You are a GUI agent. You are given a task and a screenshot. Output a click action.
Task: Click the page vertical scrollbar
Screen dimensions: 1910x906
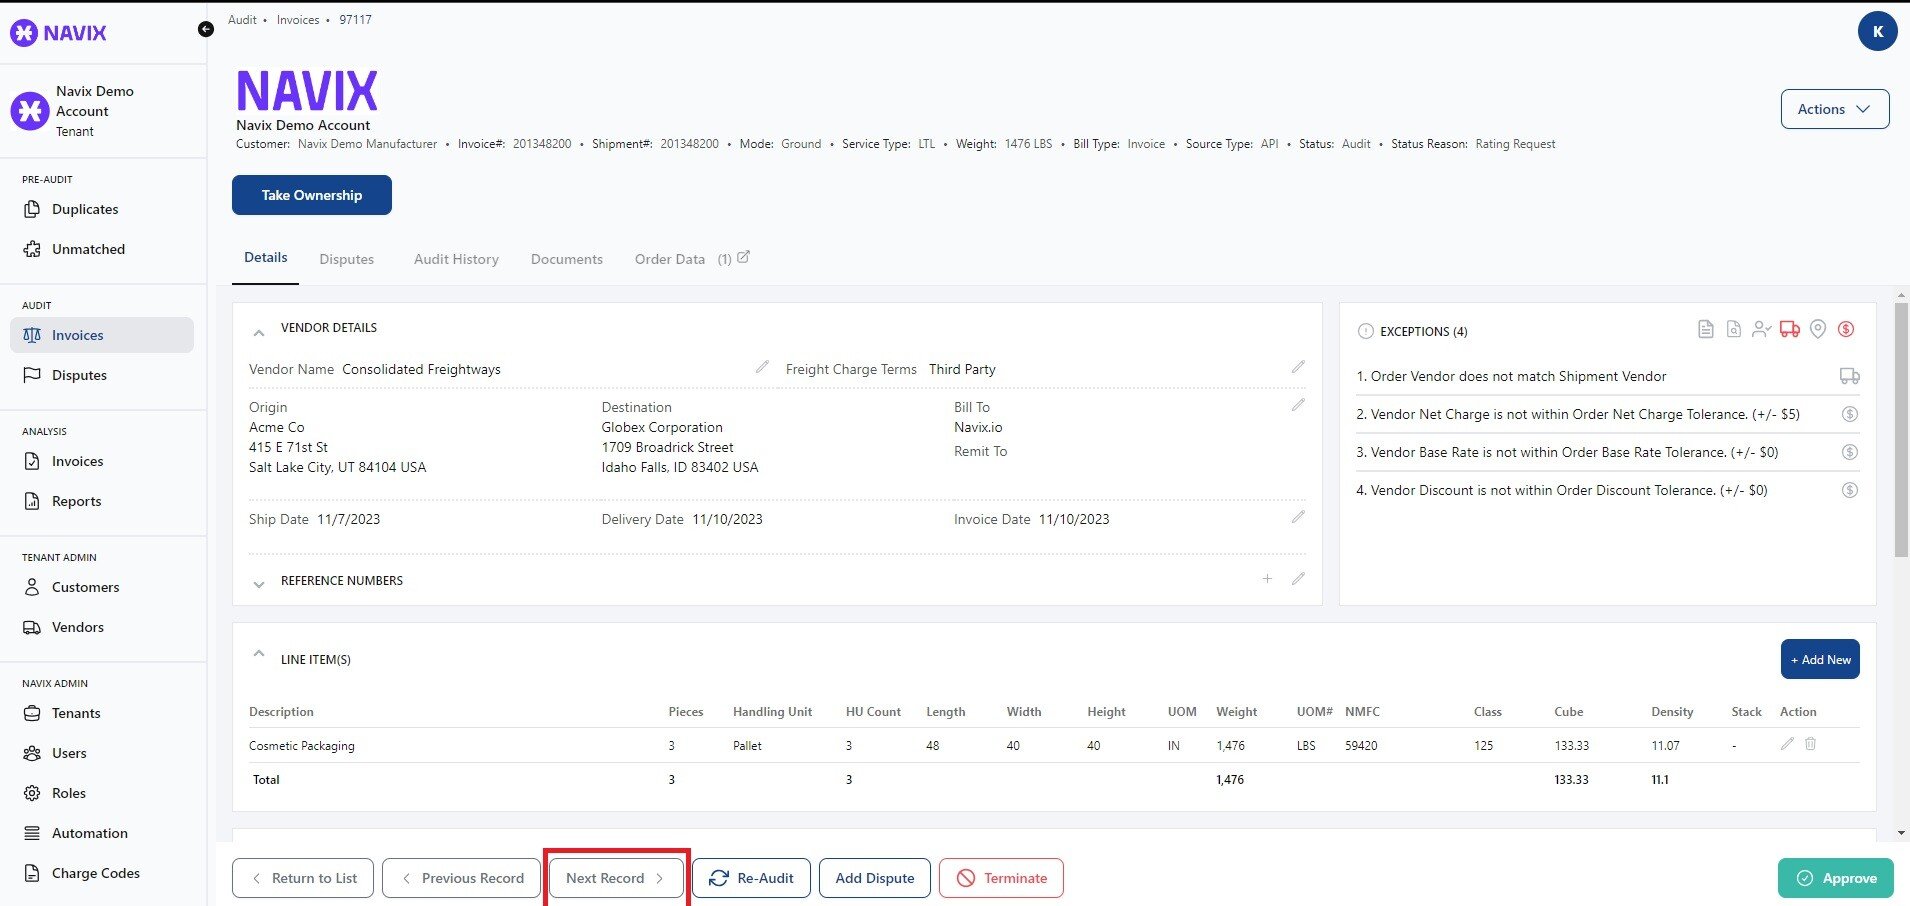(x=1901, y=430)
